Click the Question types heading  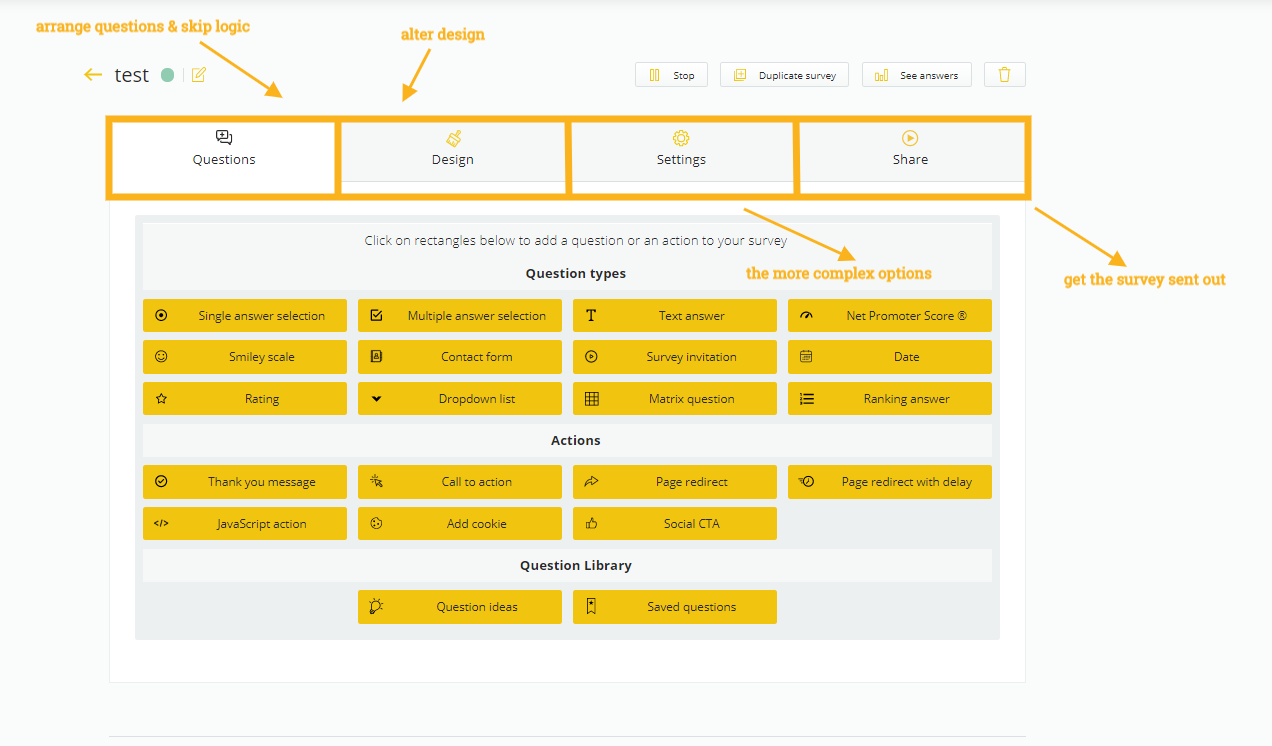click(x=576, y=273)
